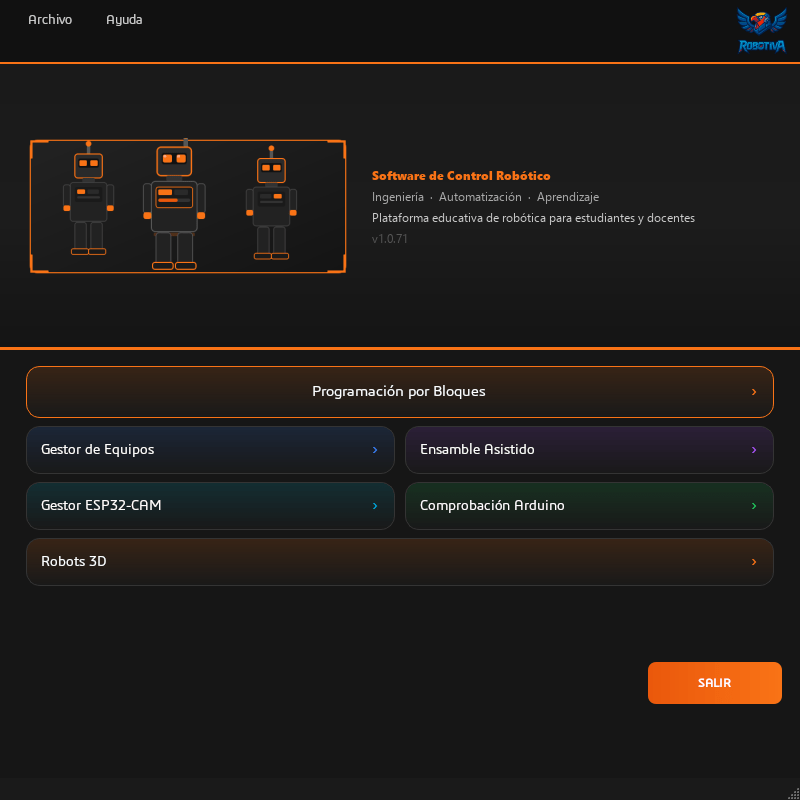Click the robots banner illustration
The width and height of the screenshot is (800, 800).
tap(188, 206)
